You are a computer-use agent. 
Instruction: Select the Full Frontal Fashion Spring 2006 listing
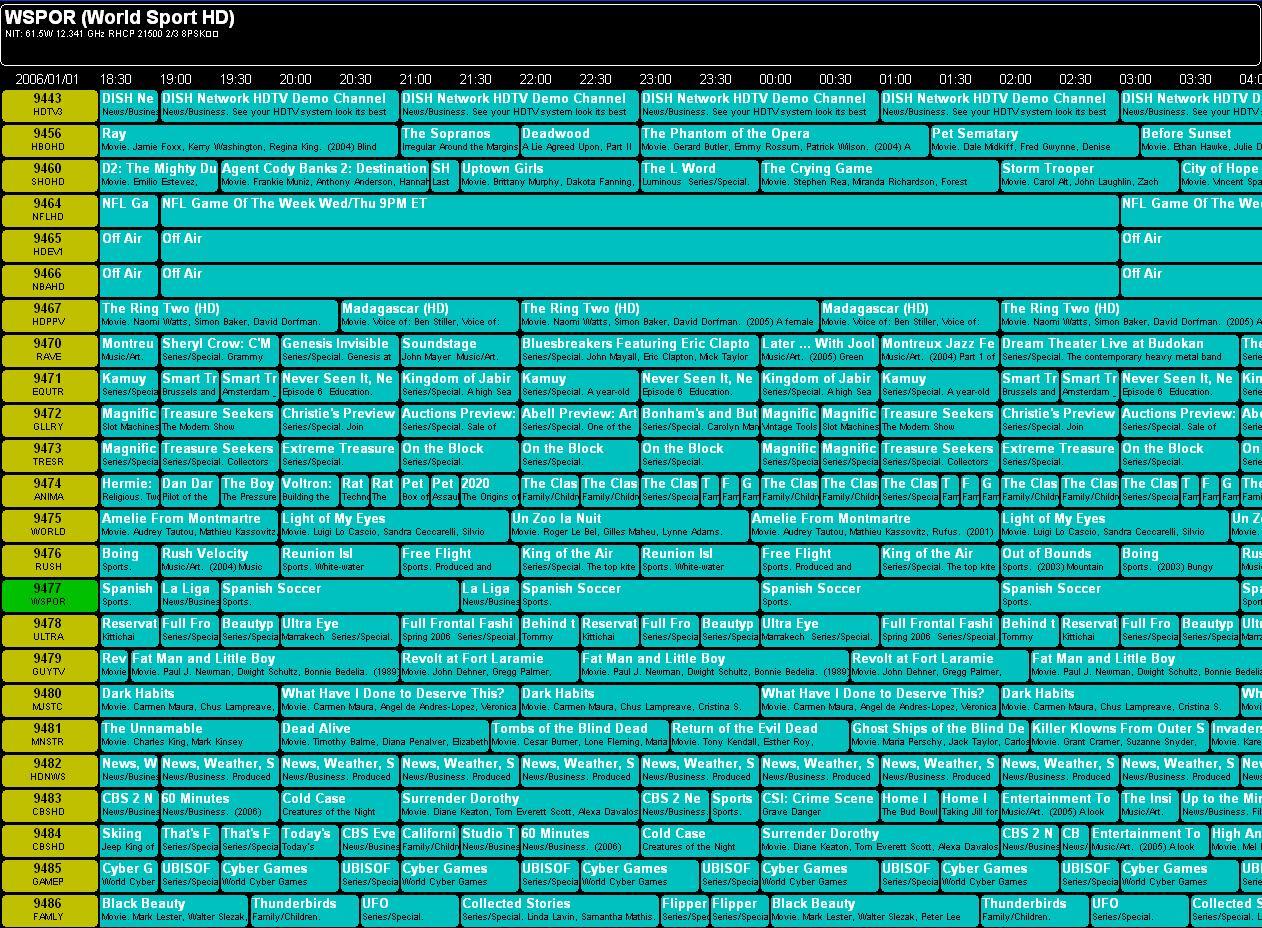point(459,631)
